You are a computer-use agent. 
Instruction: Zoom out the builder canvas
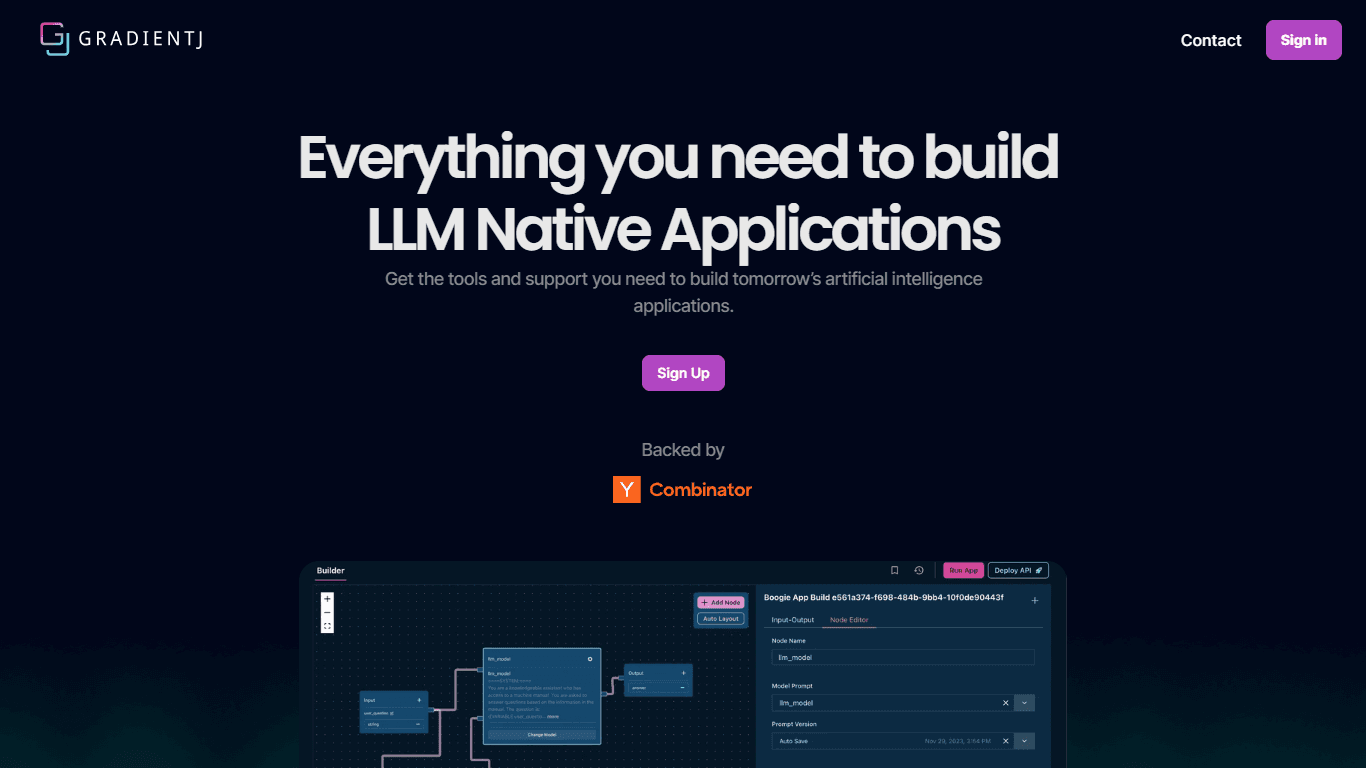coord(327,612)
